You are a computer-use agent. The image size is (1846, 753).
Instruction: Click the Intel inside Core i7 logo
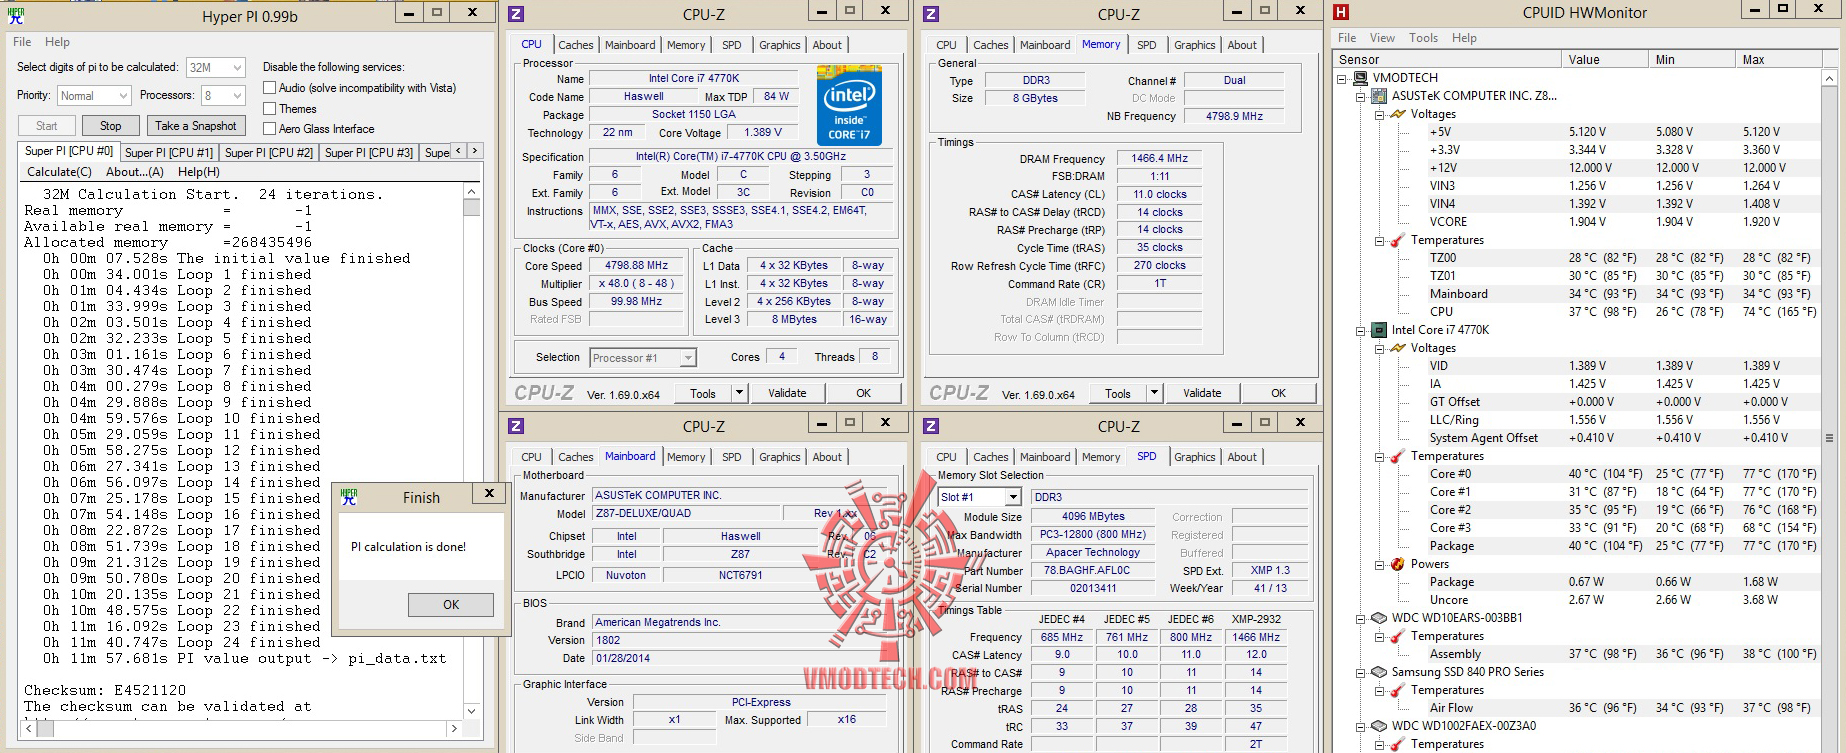[x=849, y=105]
